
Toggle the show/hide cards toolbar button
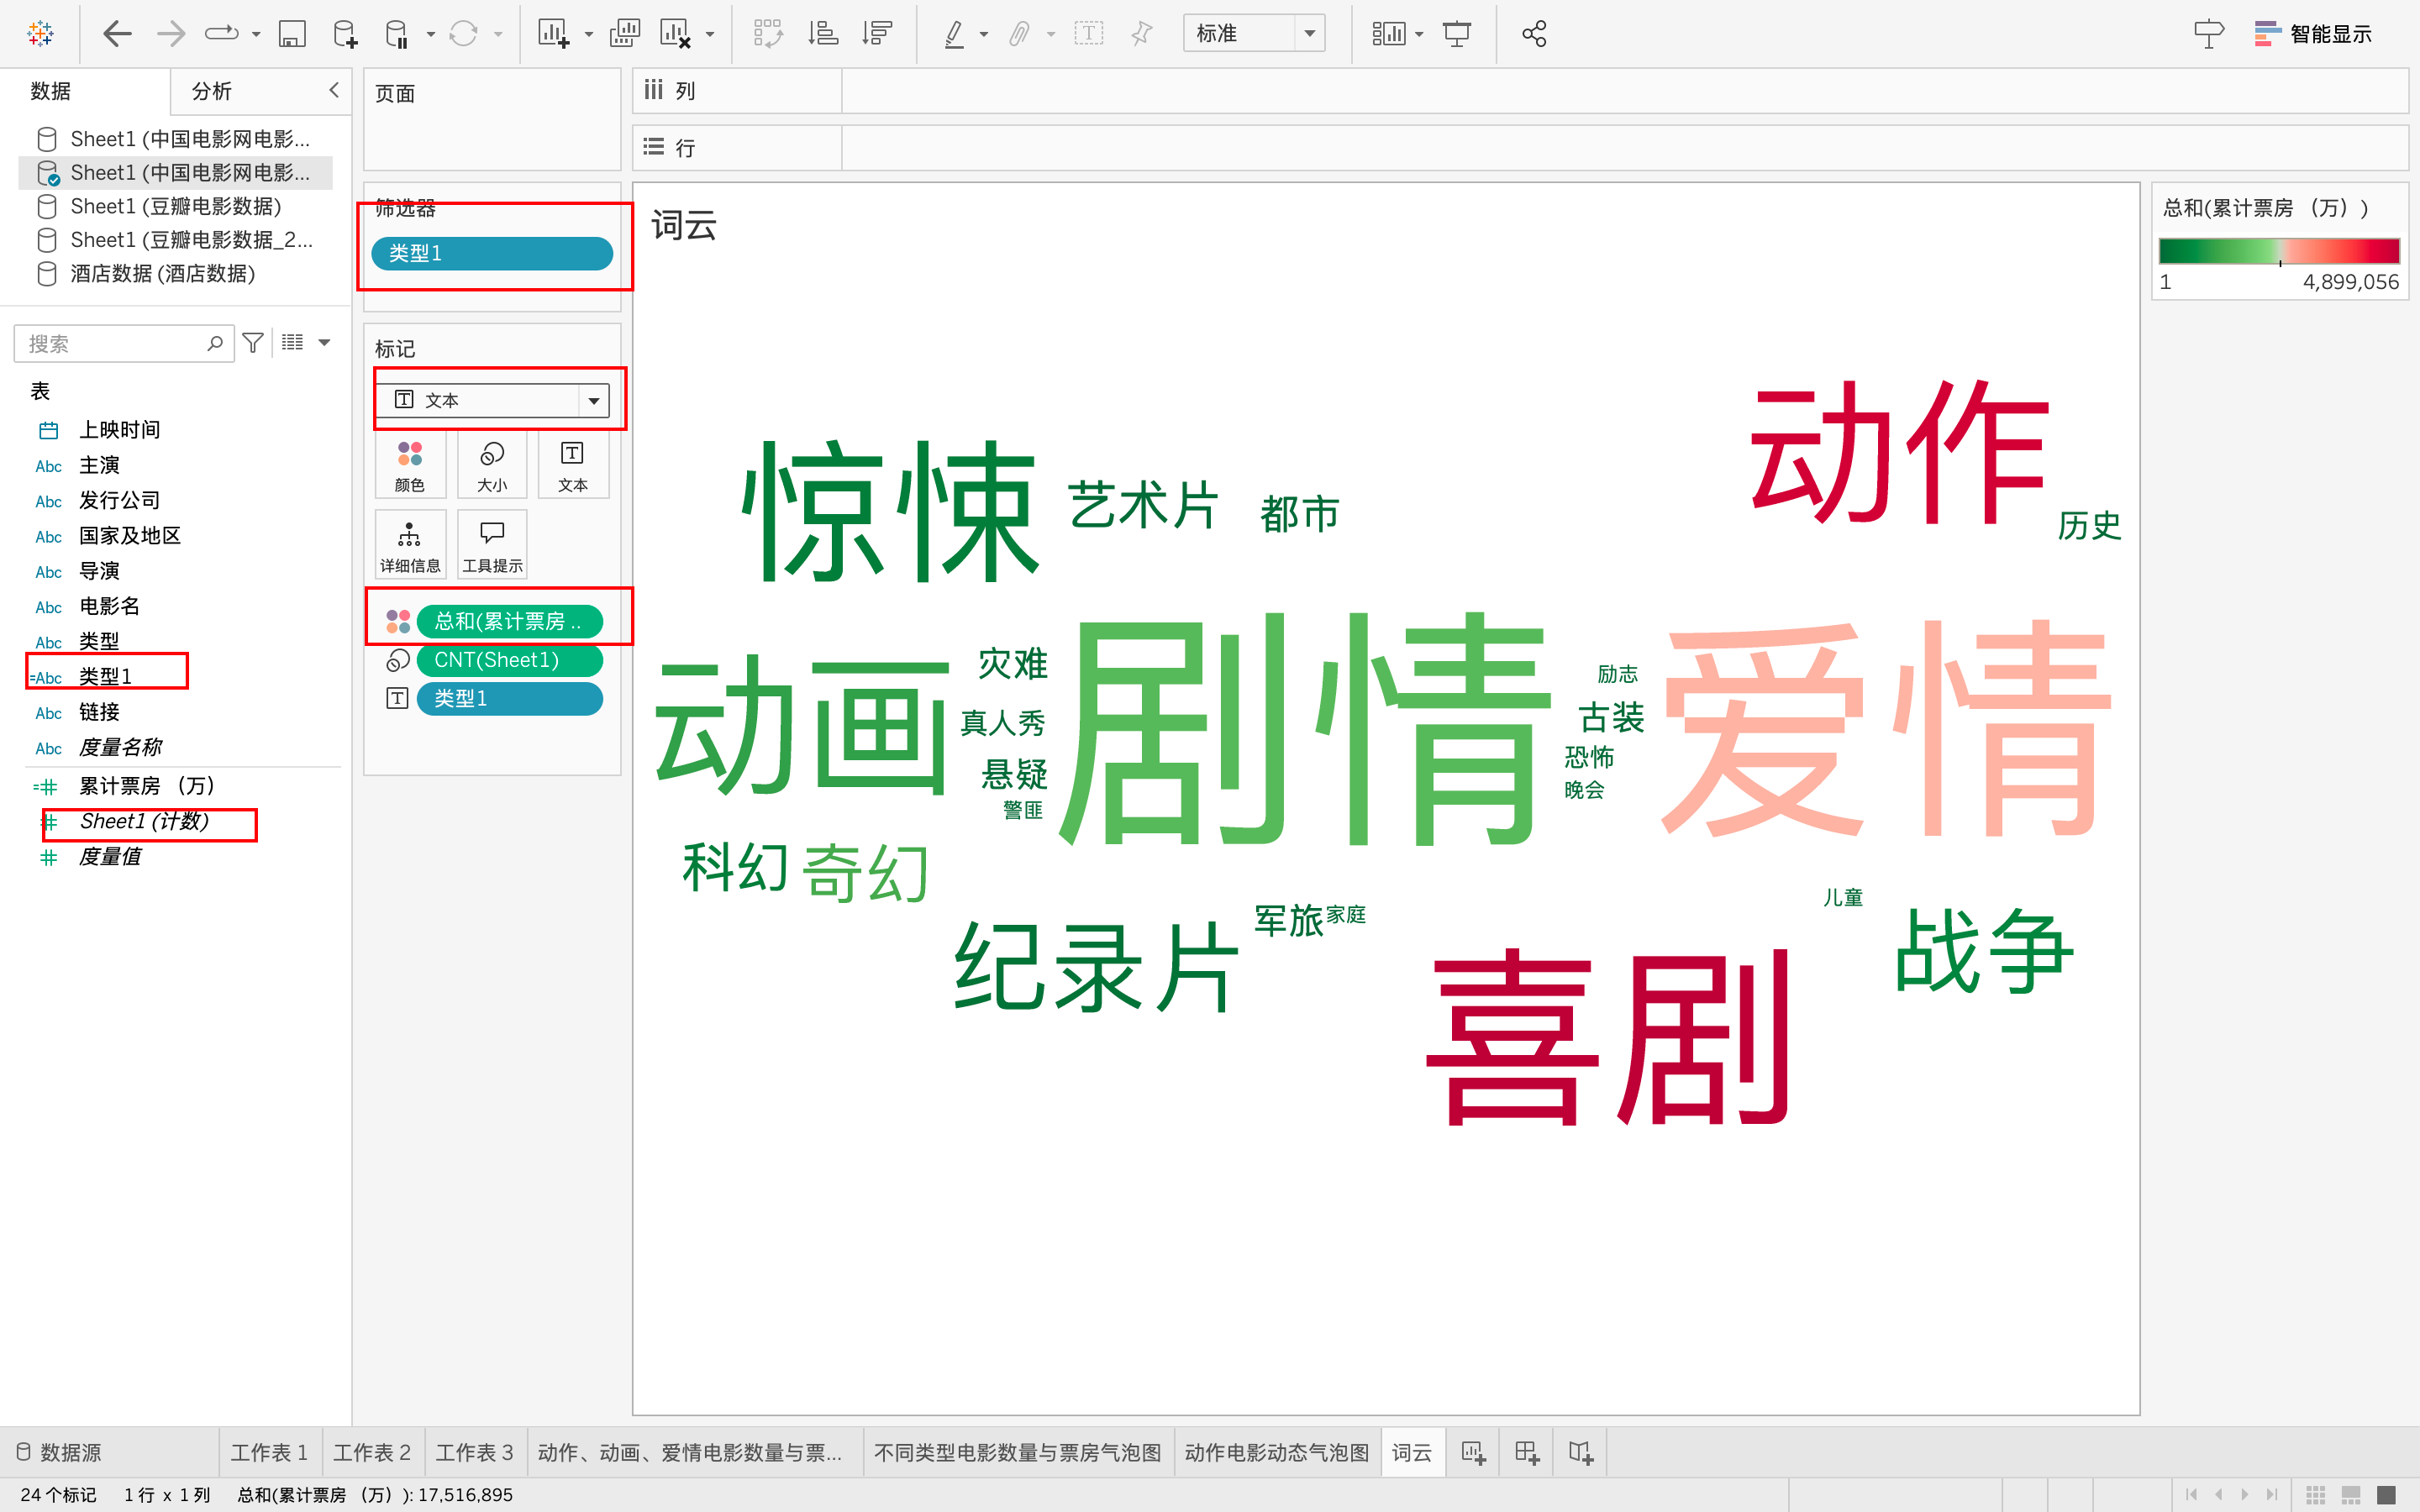point(1389,34)
